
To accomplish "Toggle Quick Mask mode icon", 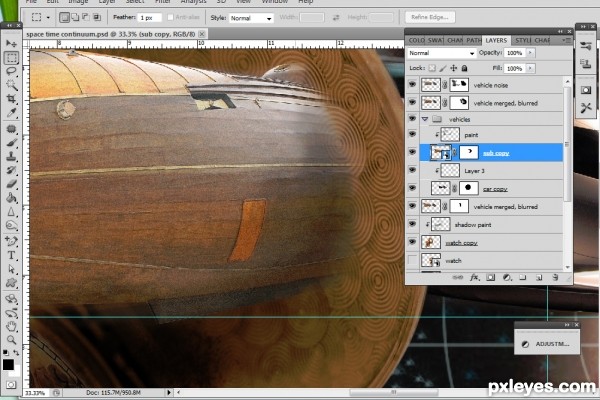I will click(11, 384).
